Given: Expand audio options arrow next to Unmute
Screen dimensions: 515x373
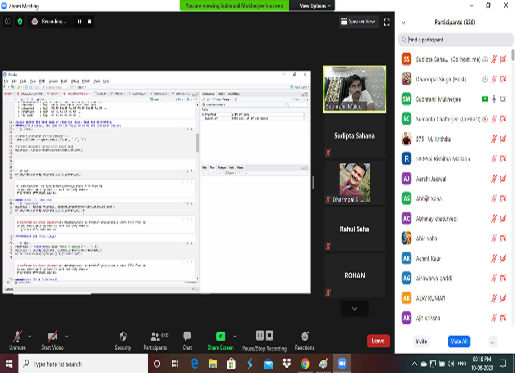Looking at the screenshot, I should 30,336.
